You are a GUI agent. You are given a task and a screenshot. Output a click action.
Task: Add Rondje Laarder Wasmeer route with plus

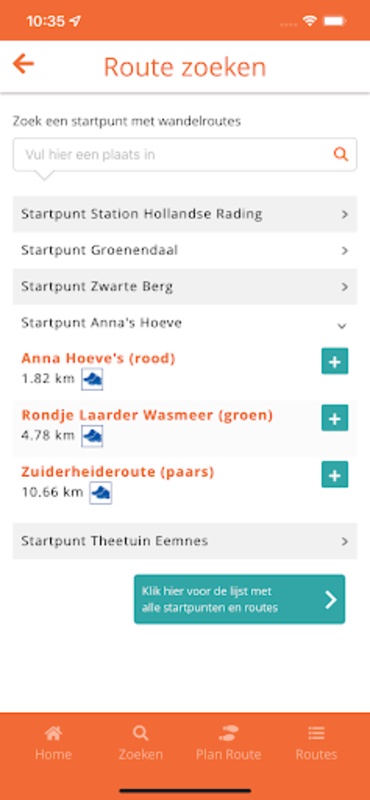point(334,418)
